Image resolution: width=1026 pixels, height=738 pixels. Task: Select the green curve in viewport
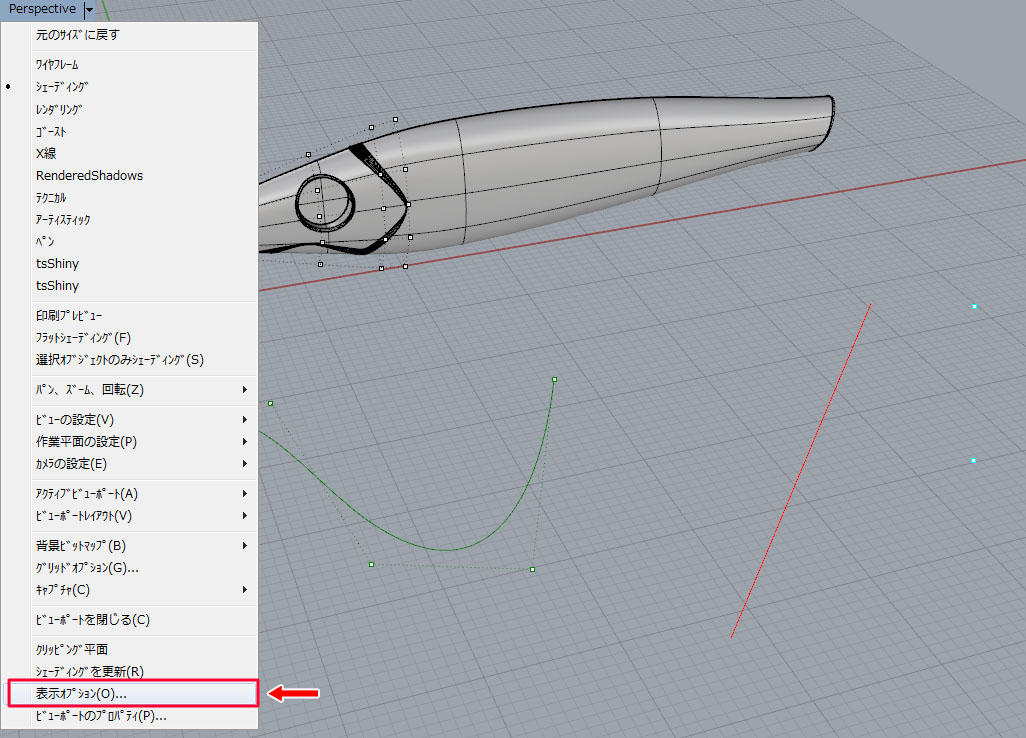pos(447,550)
